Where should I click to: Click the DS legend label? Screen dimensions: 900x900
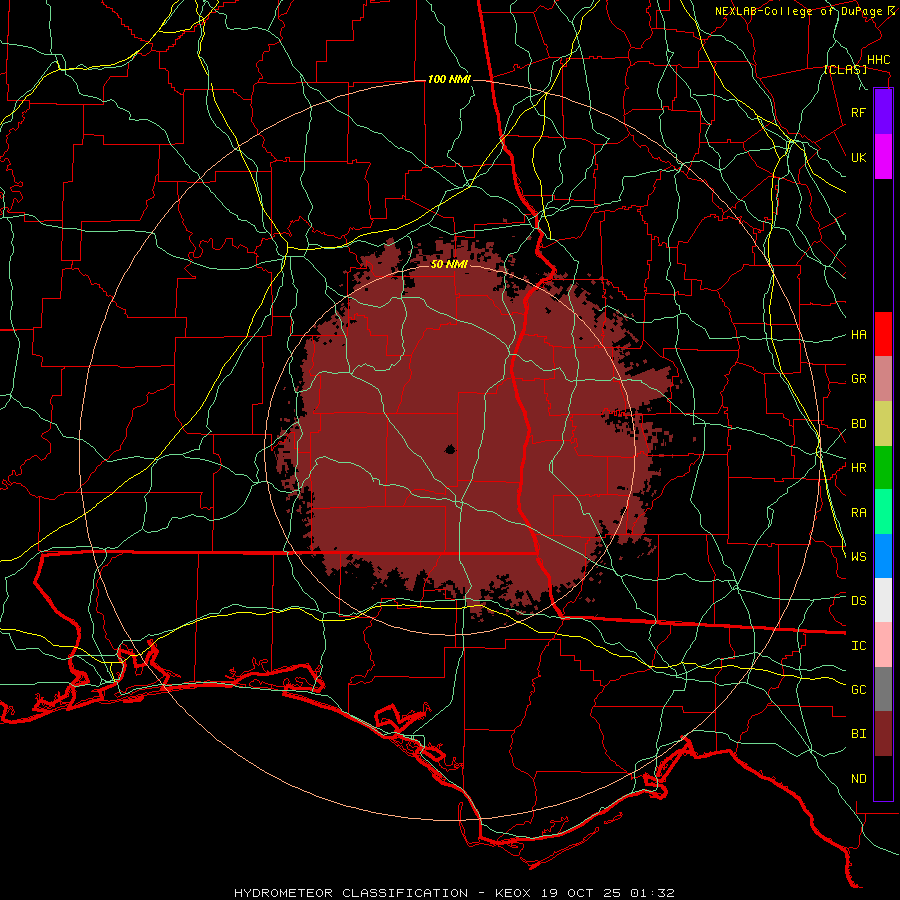(858, 601)
